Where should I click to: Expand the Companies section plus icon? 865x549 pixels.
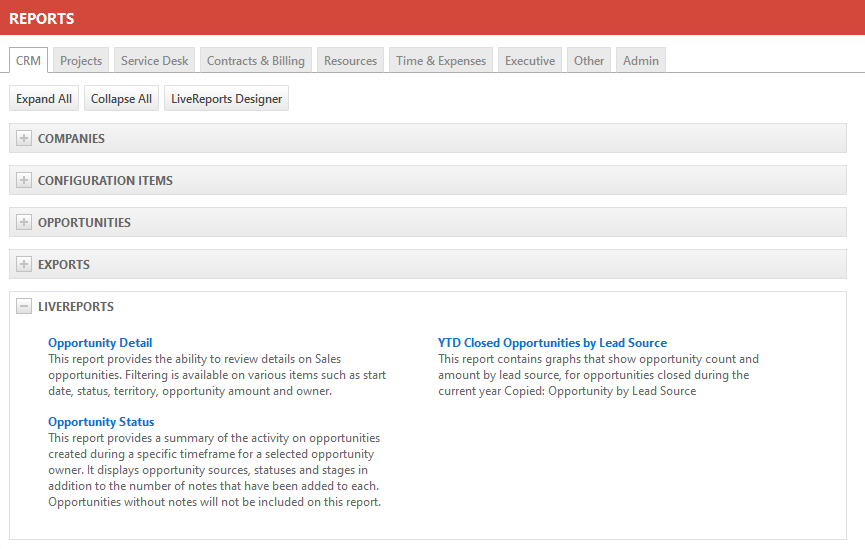pos(24,139)
